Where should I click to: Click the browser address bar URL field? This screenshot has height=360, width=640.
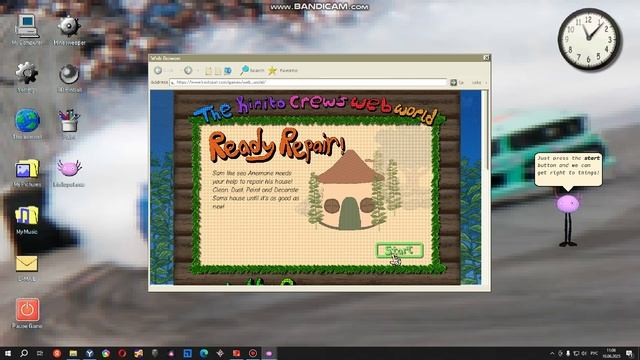[308, 82]
